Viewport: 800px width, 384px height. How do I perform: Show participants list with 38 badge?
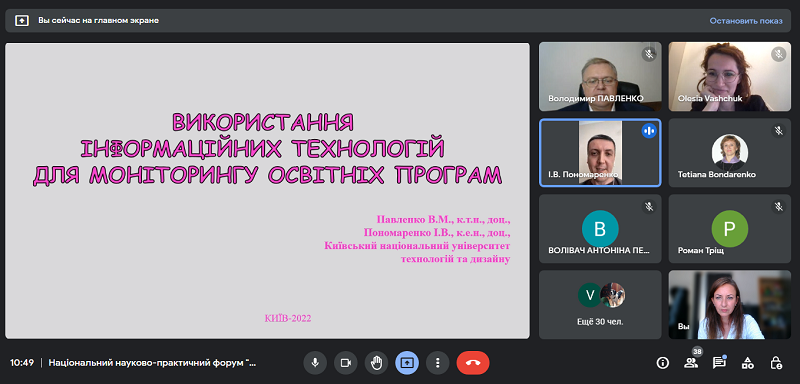(691, 363)
